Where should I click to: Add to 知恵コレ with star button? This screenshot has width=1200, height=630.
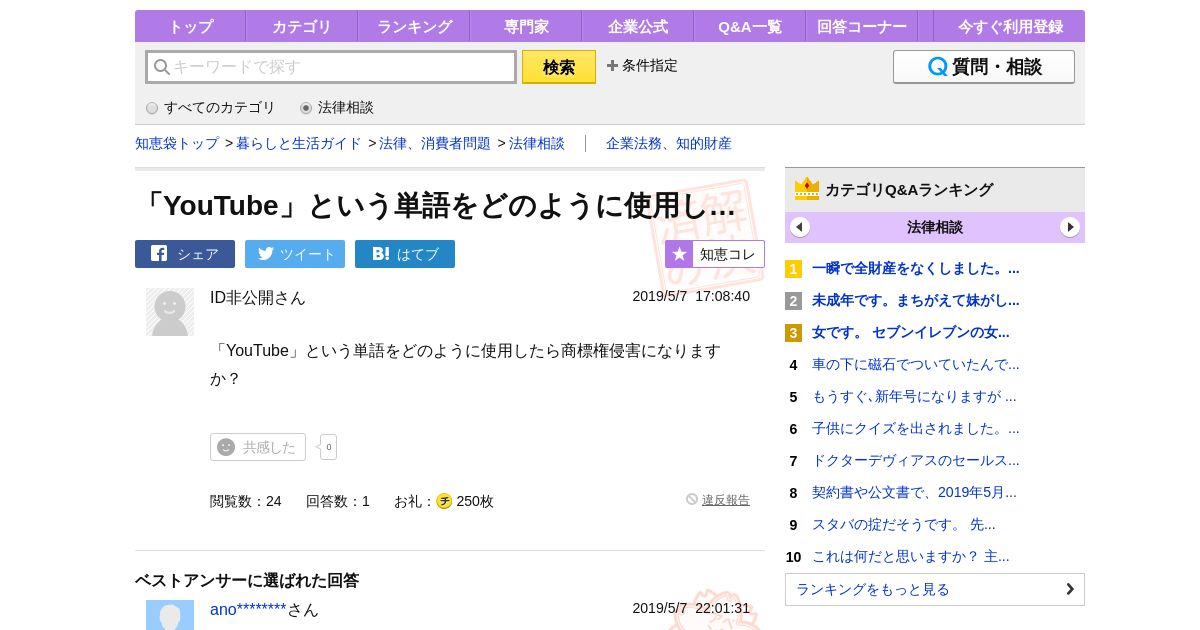click(x=715, y=254)
